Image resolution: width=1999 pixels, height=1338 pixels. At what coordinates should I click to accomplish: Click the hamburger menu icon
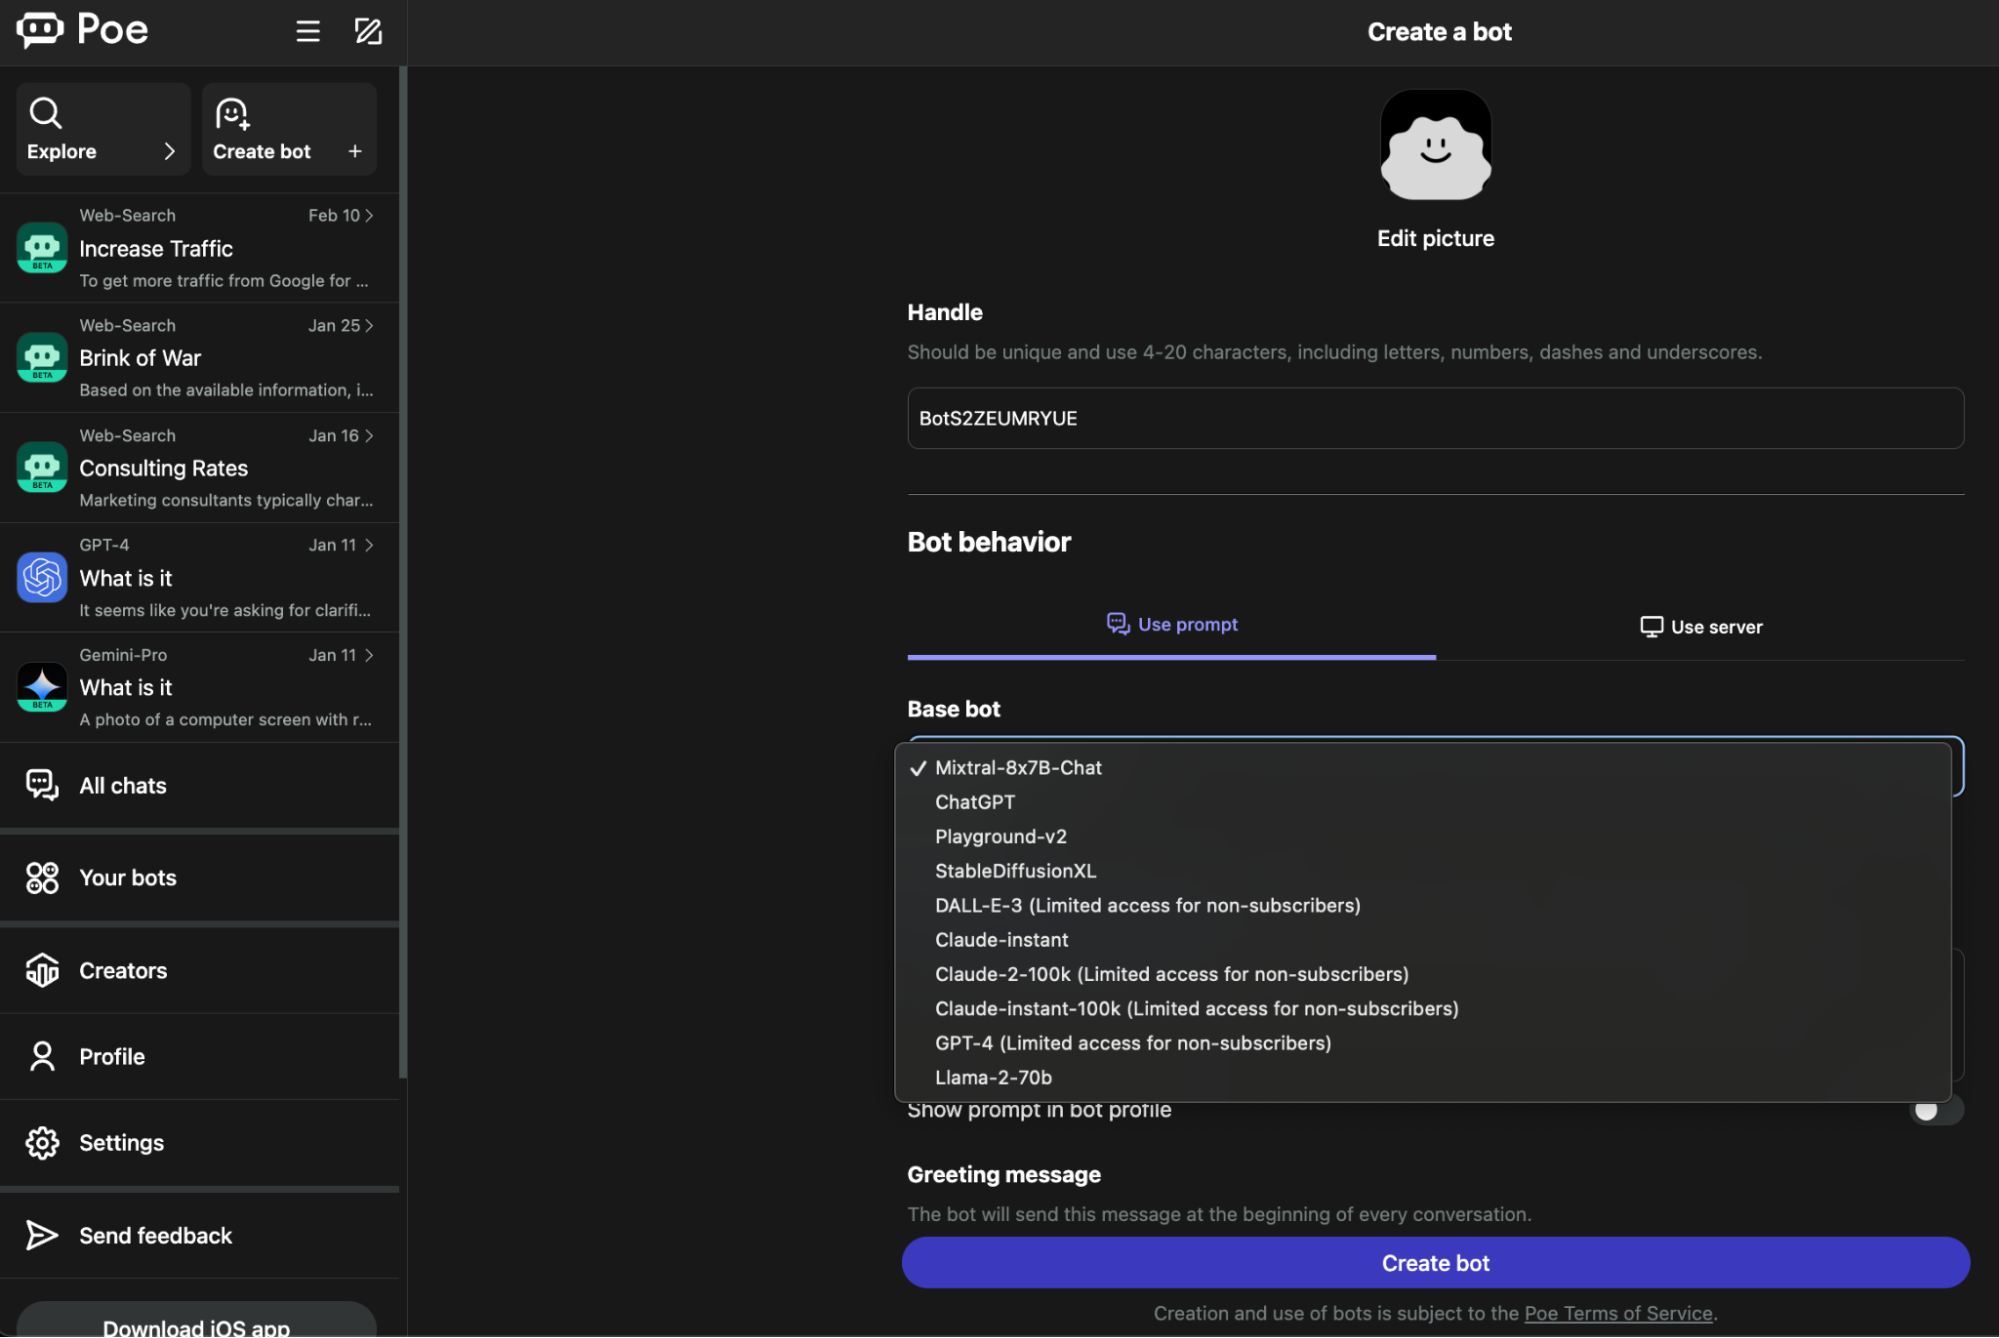pos(305,30)
